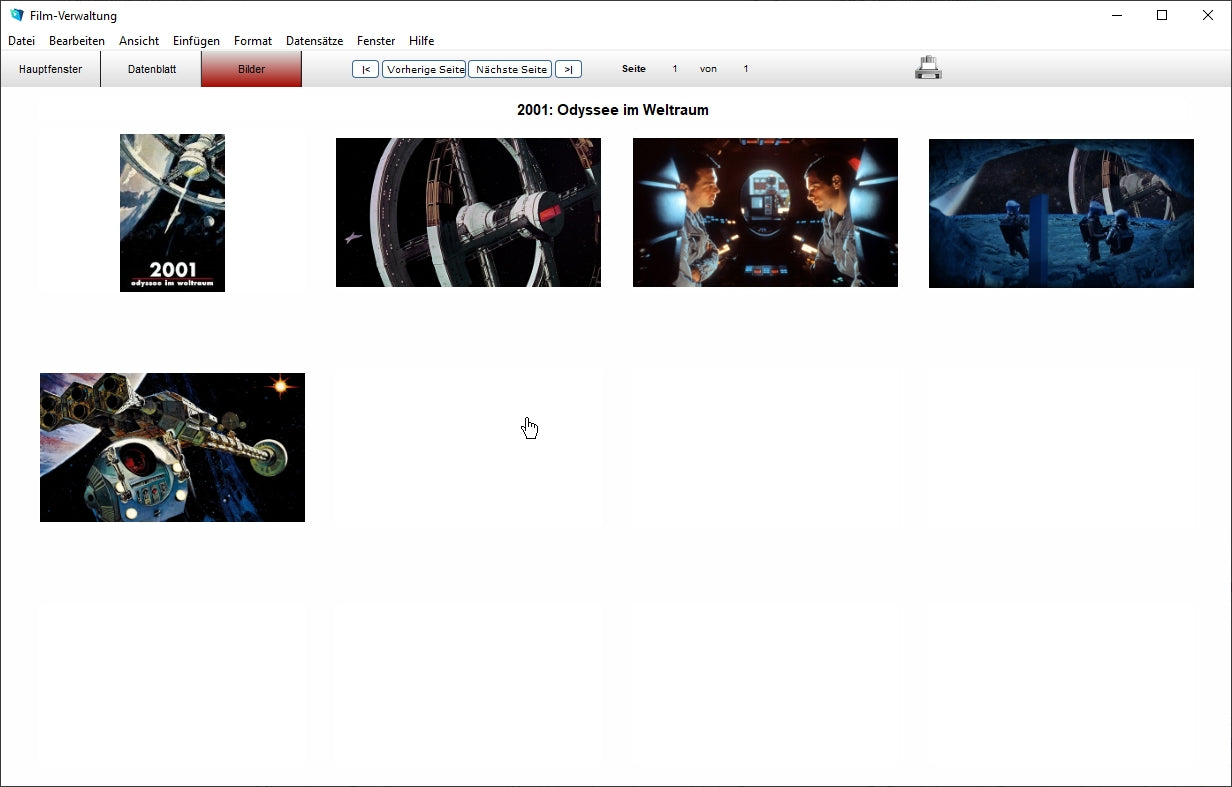
Task: Open the Bearbeiten menu
Action: point(77,41)
